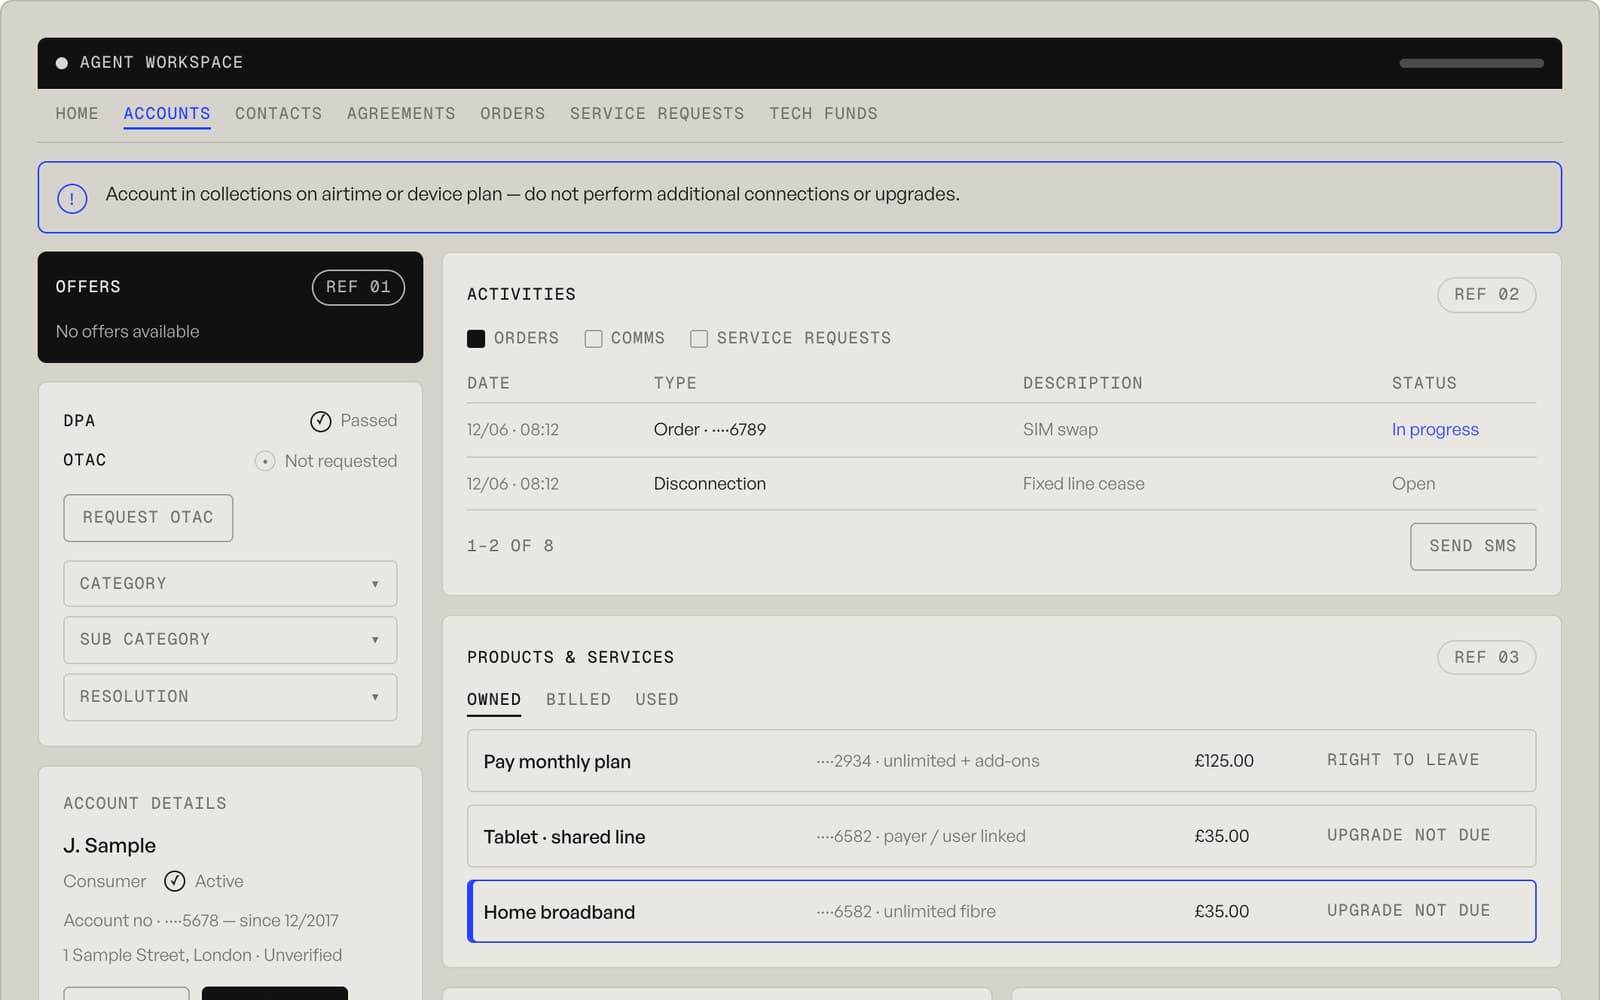Image resolution: width=1600 pixels, height=1000 pixels.
Task: Open the Agreements tab
Action: 401,114
